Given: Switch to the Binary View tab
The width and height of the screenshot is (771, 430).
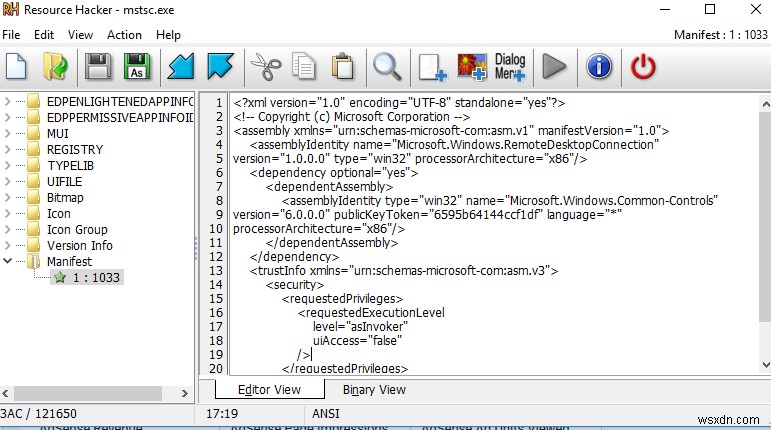Looking at the screenshot, I should [x=374, y=390].
